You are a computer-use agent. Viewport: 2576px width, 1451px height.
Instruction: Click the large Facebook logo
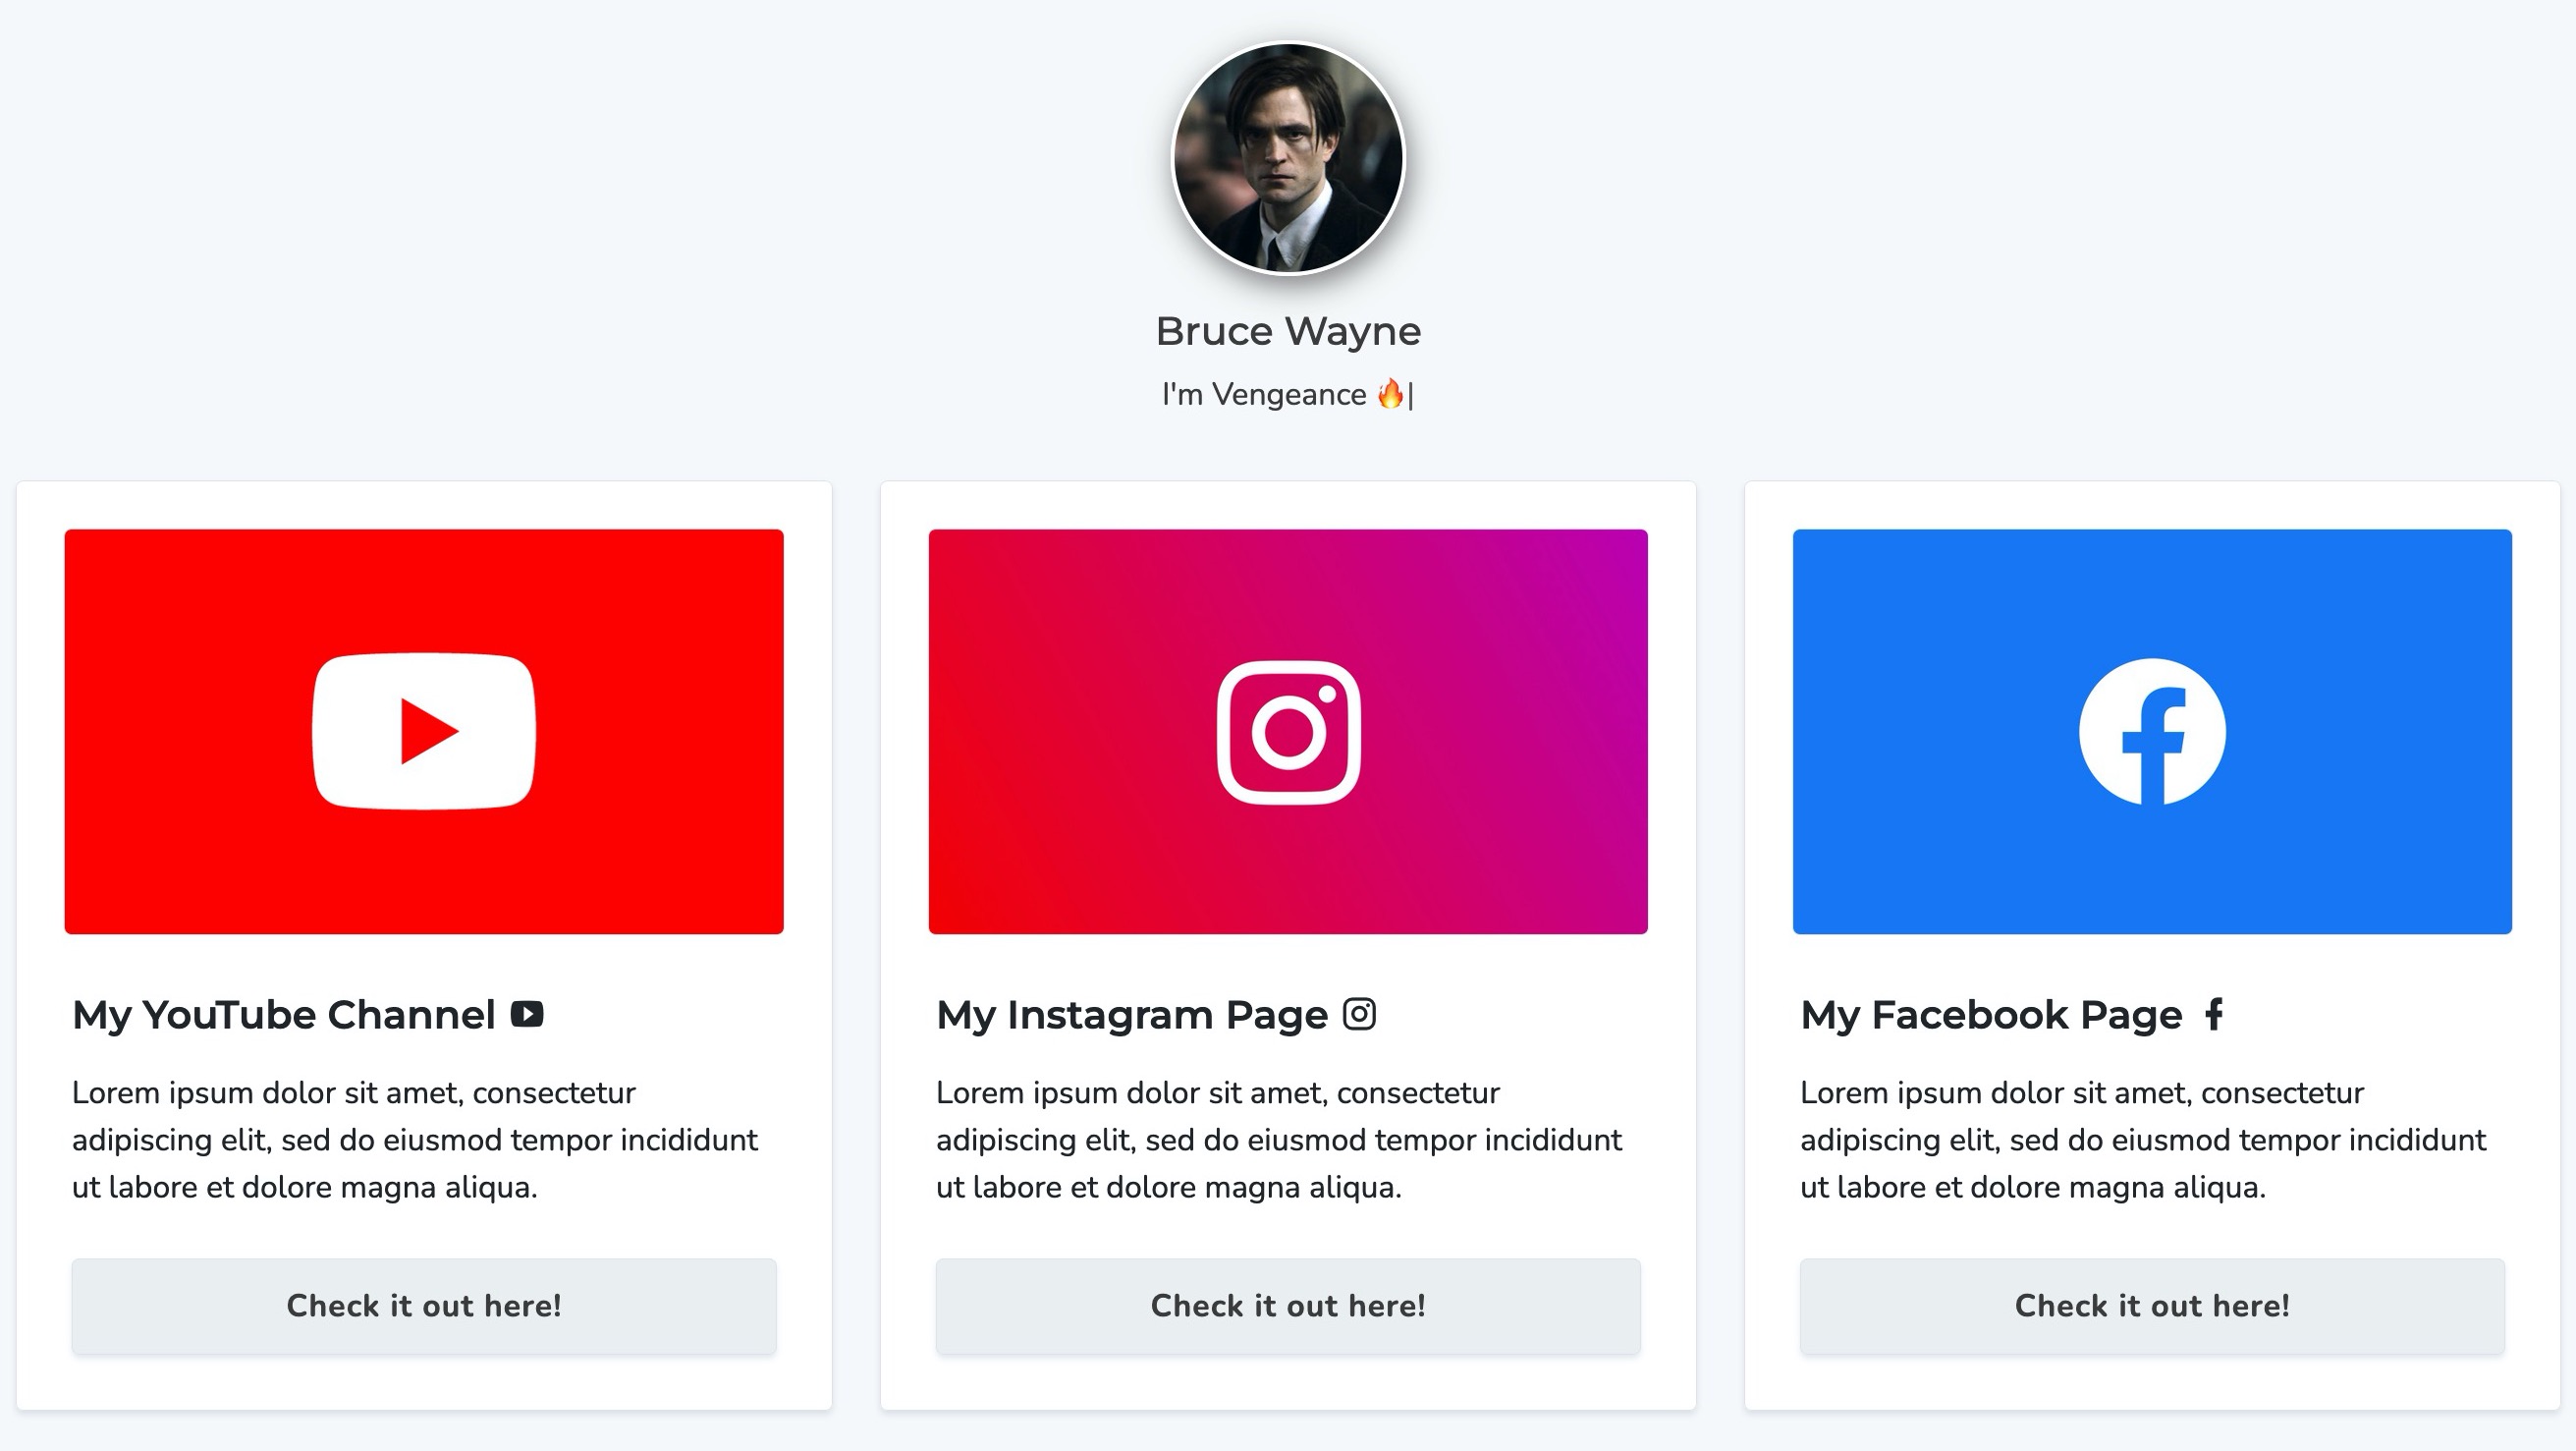tap(2152, 732)
